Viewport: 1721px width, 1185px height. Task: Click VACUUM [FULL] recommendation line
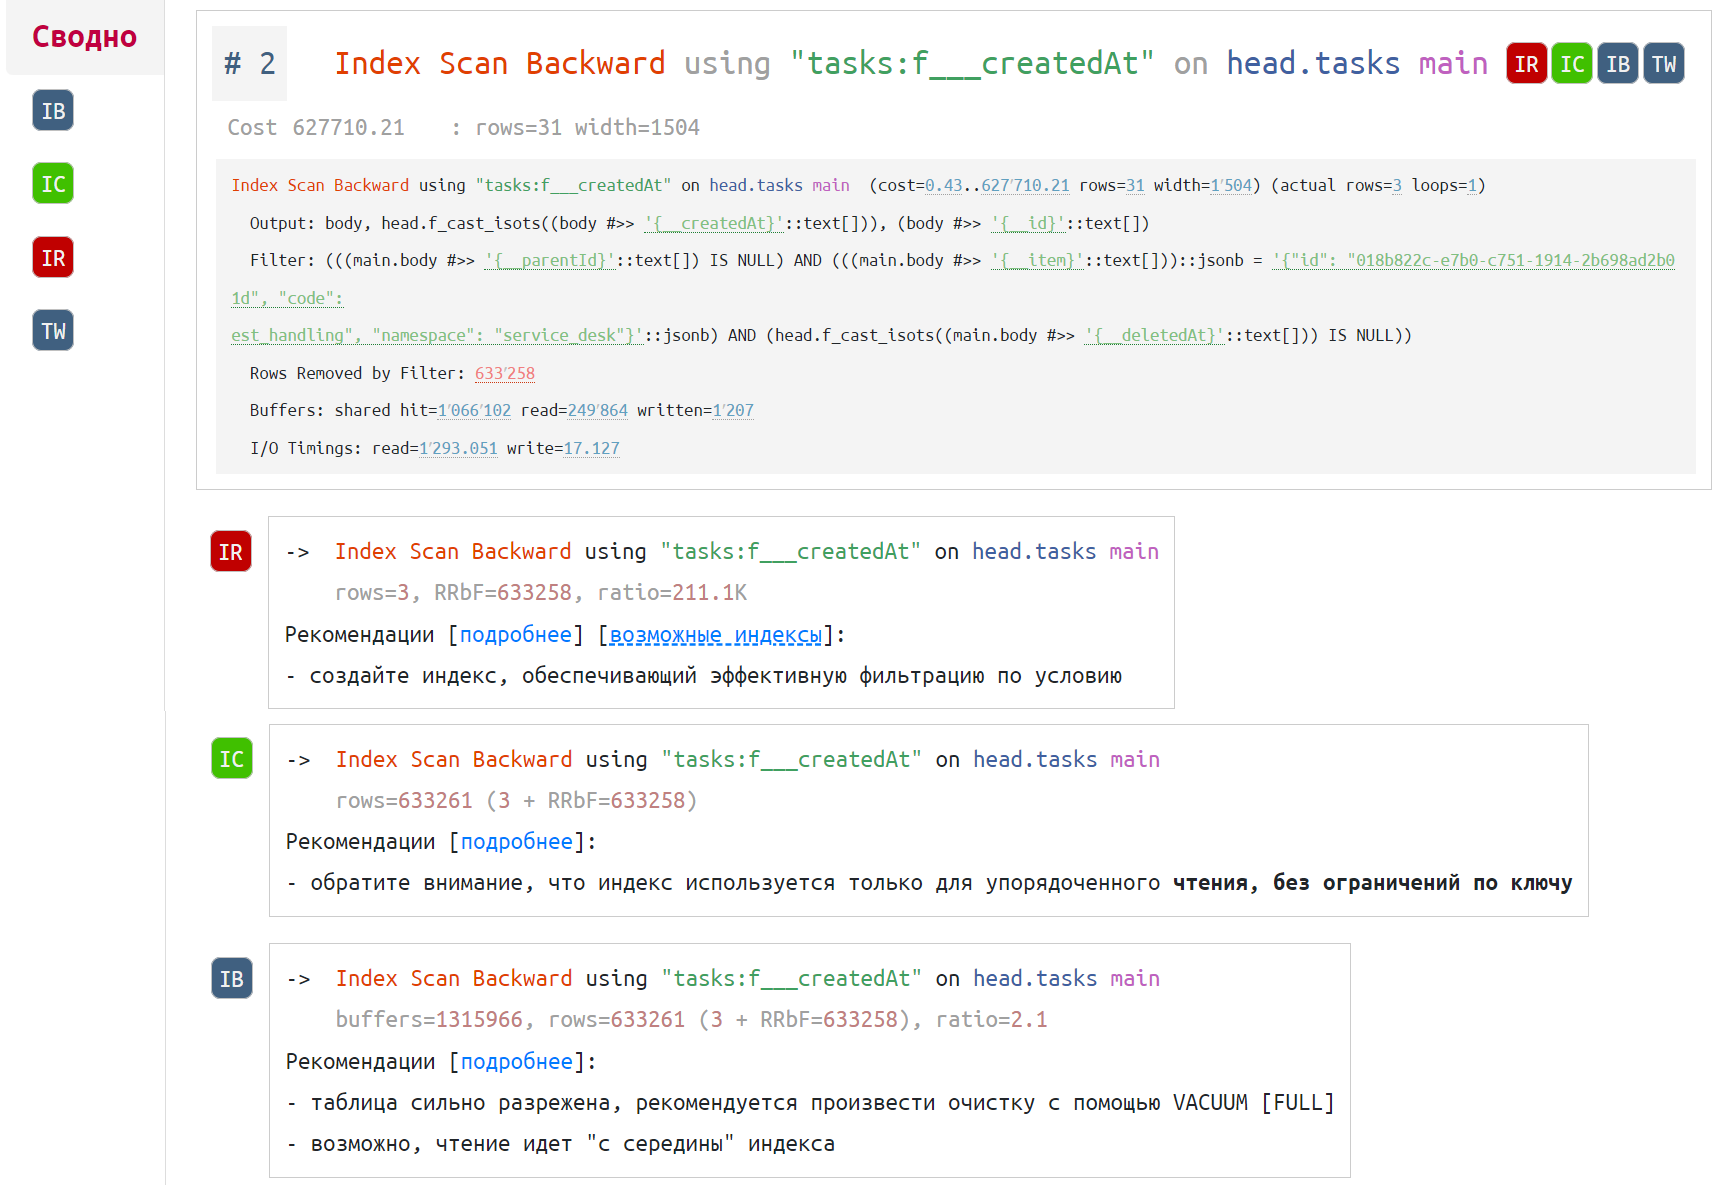click(x=811, y=1103)
